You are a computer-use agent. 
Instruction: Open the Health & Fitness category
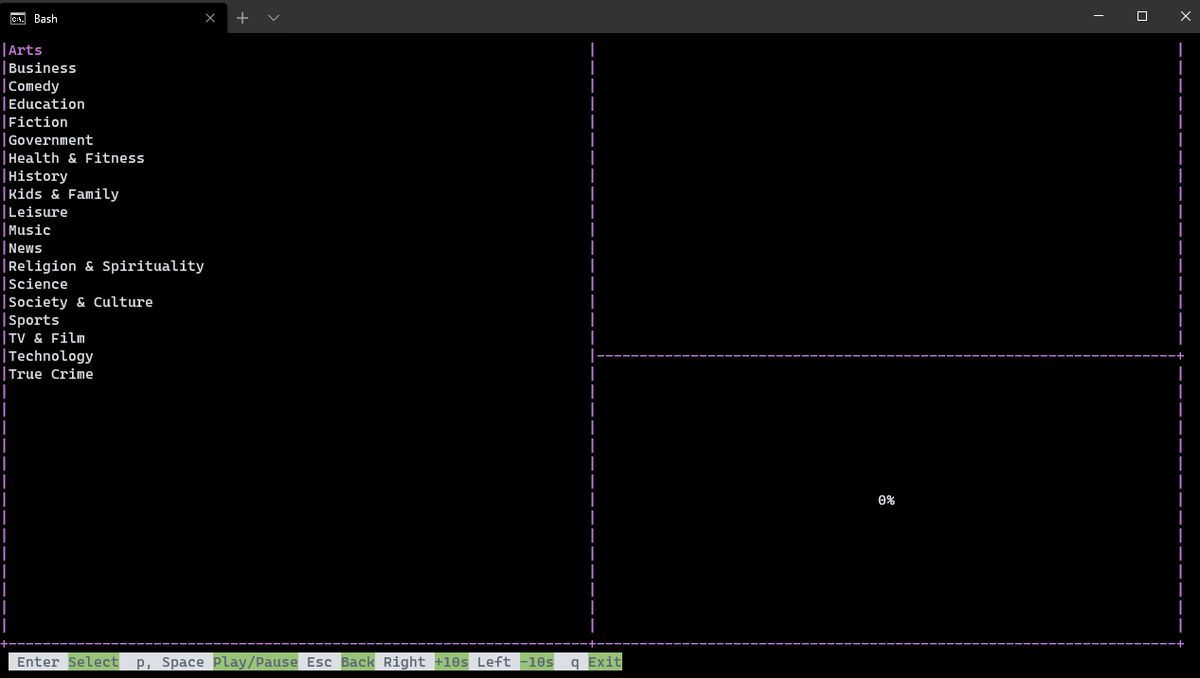(76, 158)
